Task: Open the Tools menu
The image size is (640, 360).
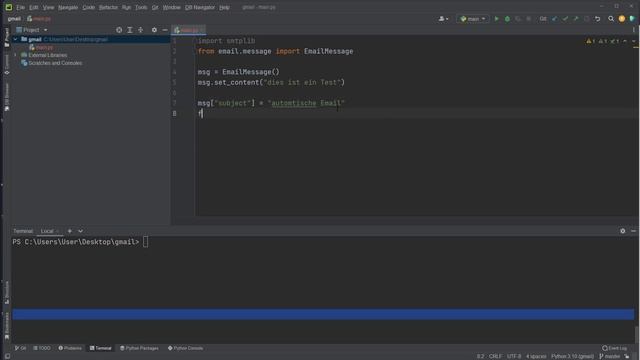Action: 141,7
